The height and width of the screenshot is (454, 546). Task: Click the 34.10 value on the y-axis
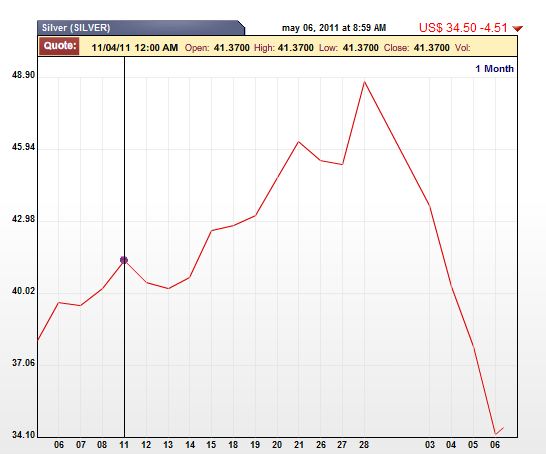click(23, 435)
